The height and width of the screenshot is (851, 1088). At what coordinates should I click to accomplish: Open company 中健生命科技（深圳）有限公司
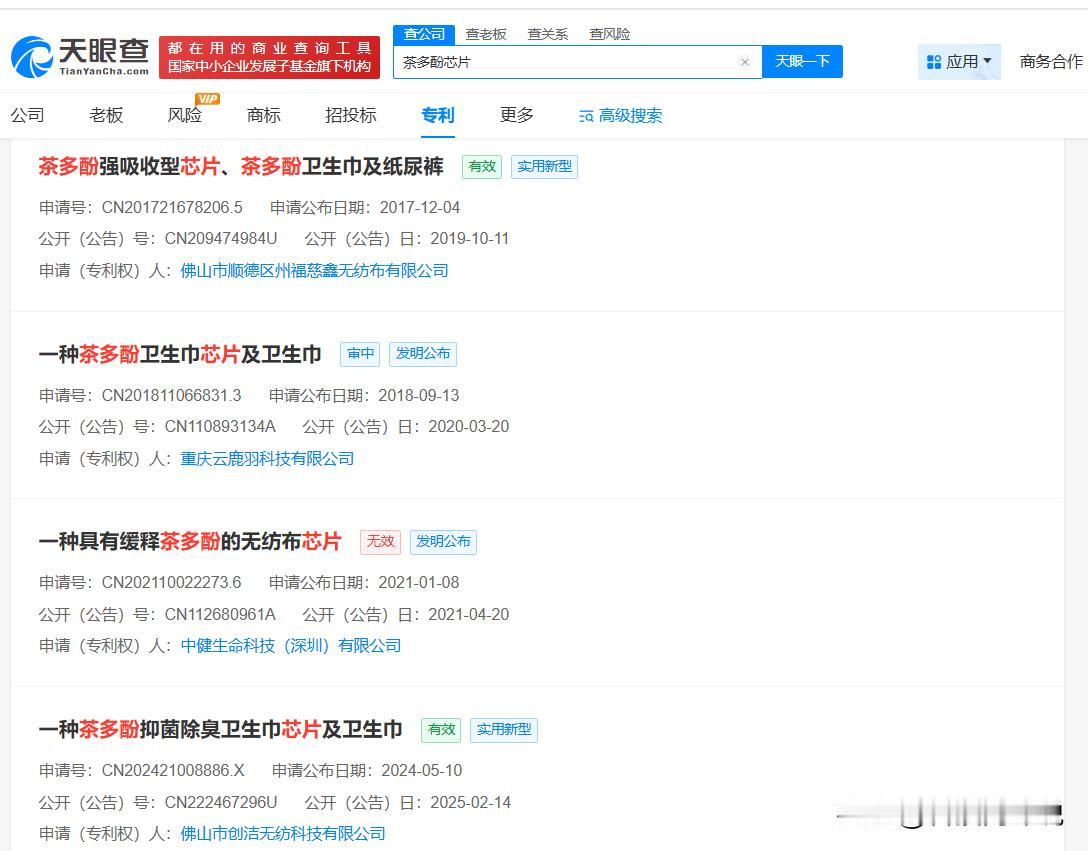point(291,646)
